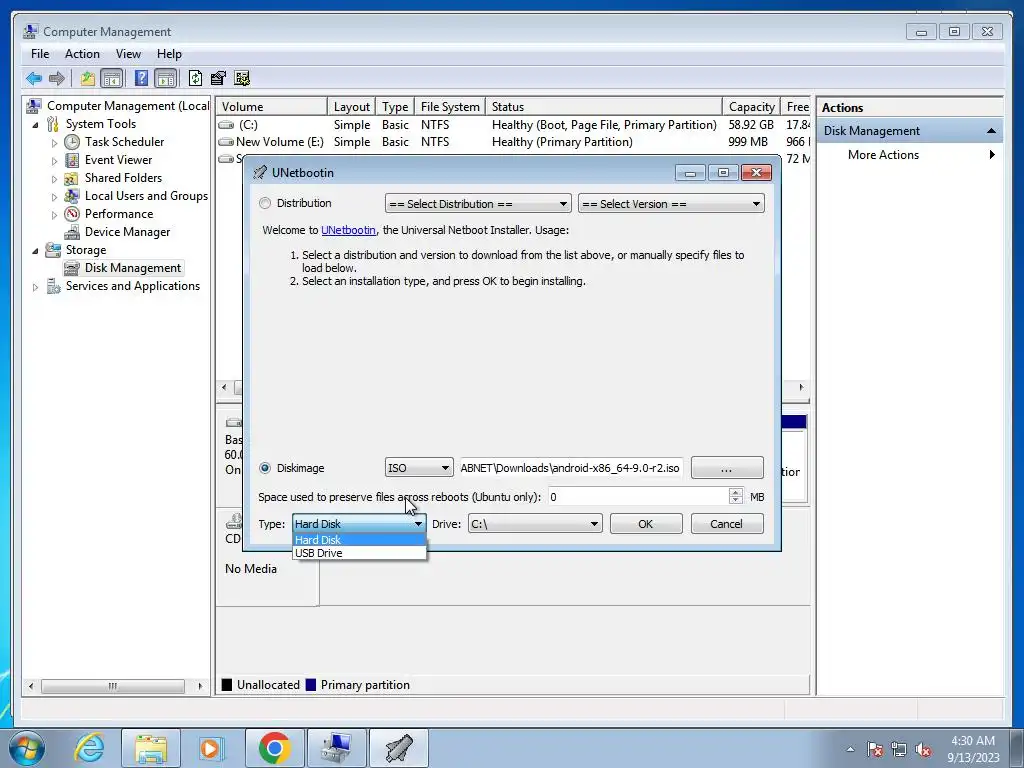Click the blue Help question mark icon
Viewport: 1024px width, 768px height.
click(x=141, y=78)
